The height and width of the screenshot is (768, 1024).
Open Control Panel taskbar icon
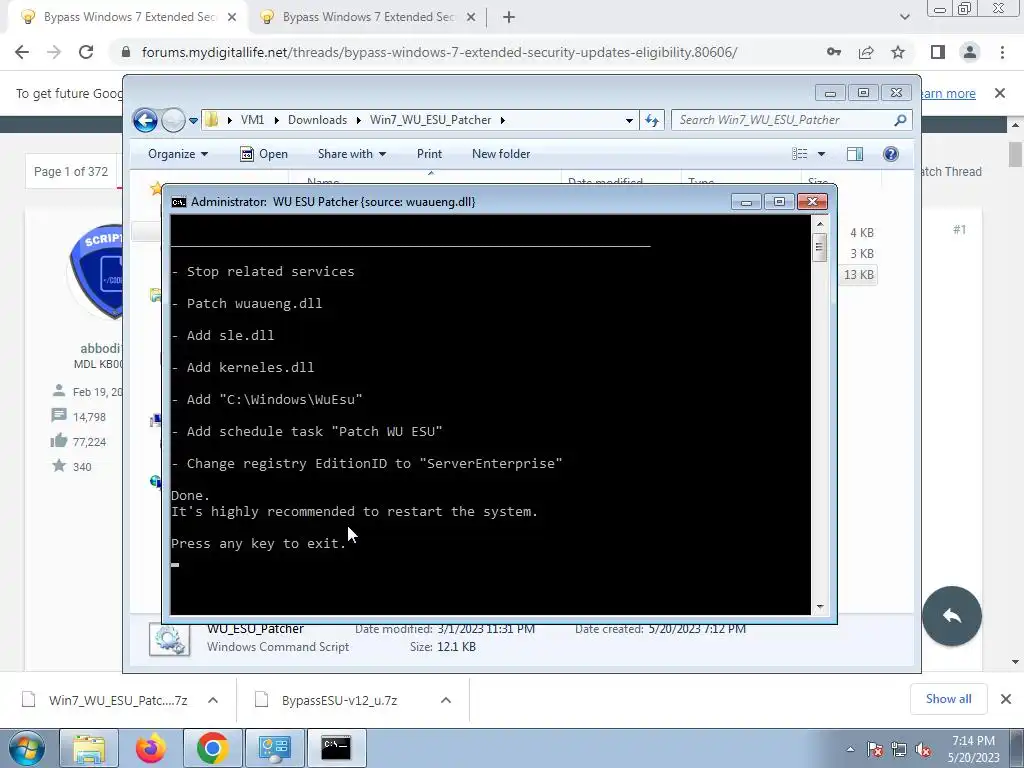tap(274, 748)
